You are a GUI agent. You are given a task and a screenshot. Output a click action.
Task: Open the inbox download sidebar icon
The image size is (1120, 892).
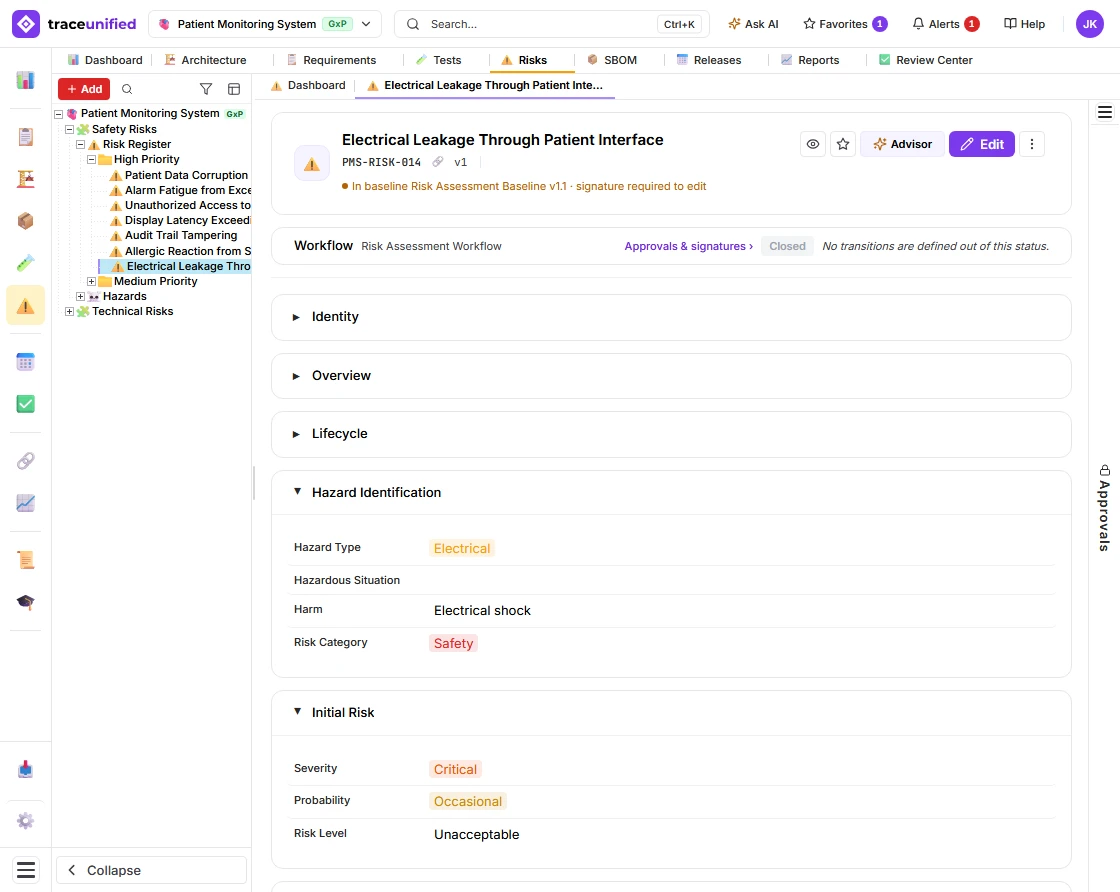26,769
